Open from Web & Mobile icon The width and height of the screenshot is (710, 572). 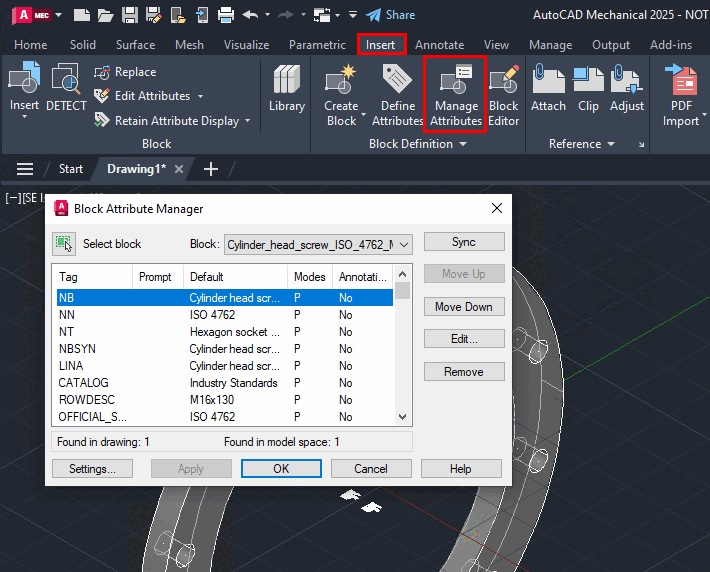pyautogui.click(x=178, y=15)
